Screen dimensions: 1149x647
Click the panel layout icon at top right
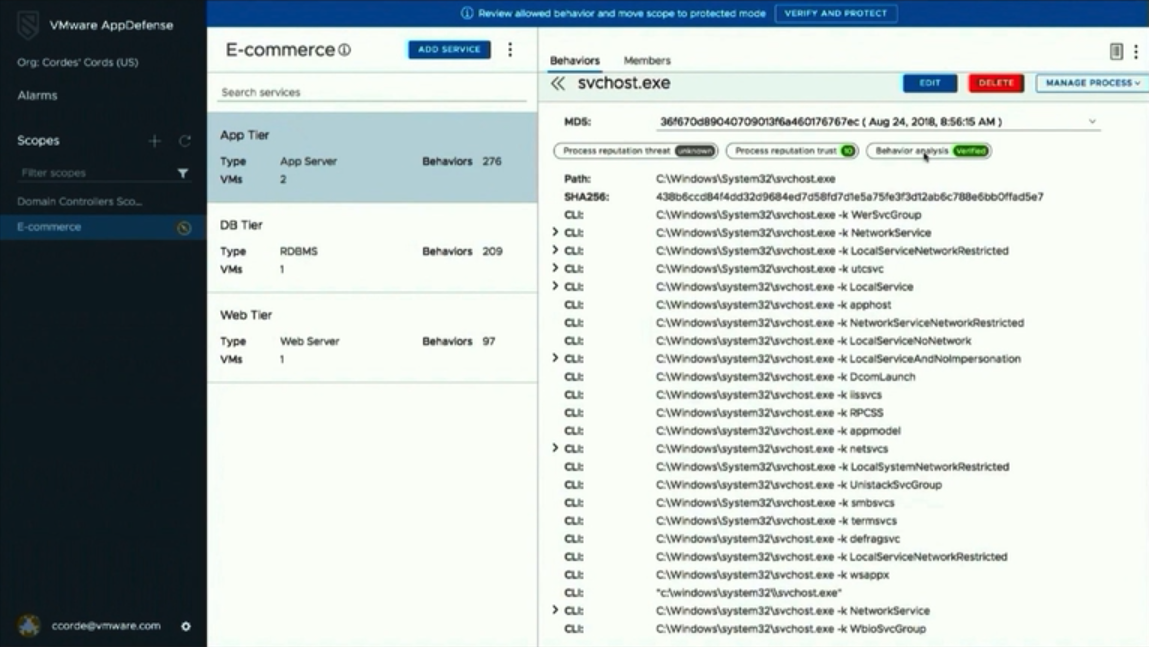(1116, 52)
